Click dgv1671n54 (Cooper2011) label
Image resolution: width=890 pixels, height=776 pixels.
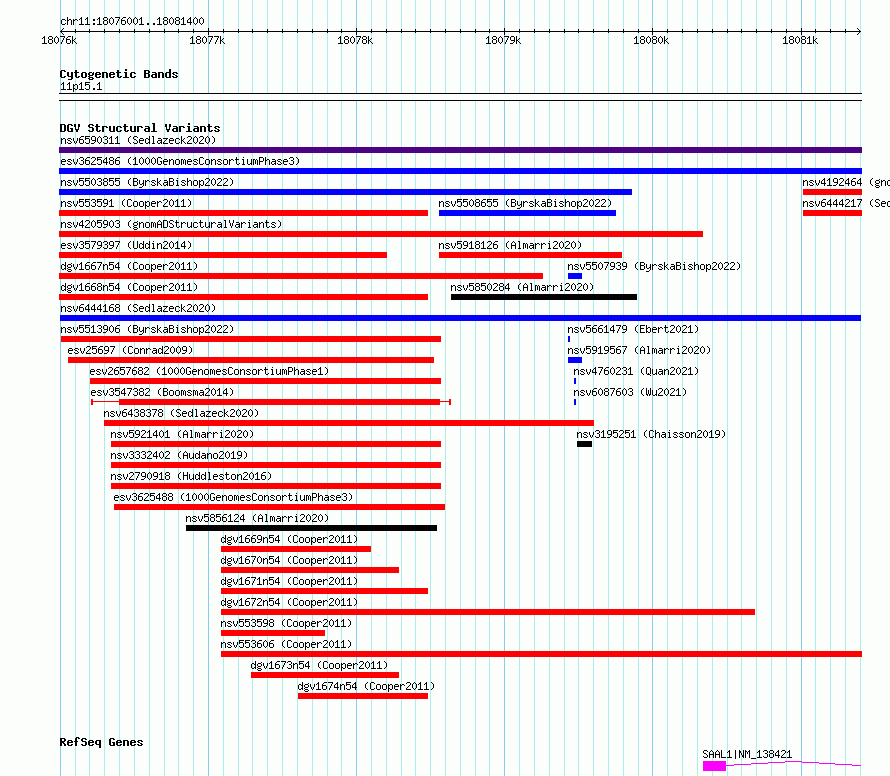tap(289, 581)
